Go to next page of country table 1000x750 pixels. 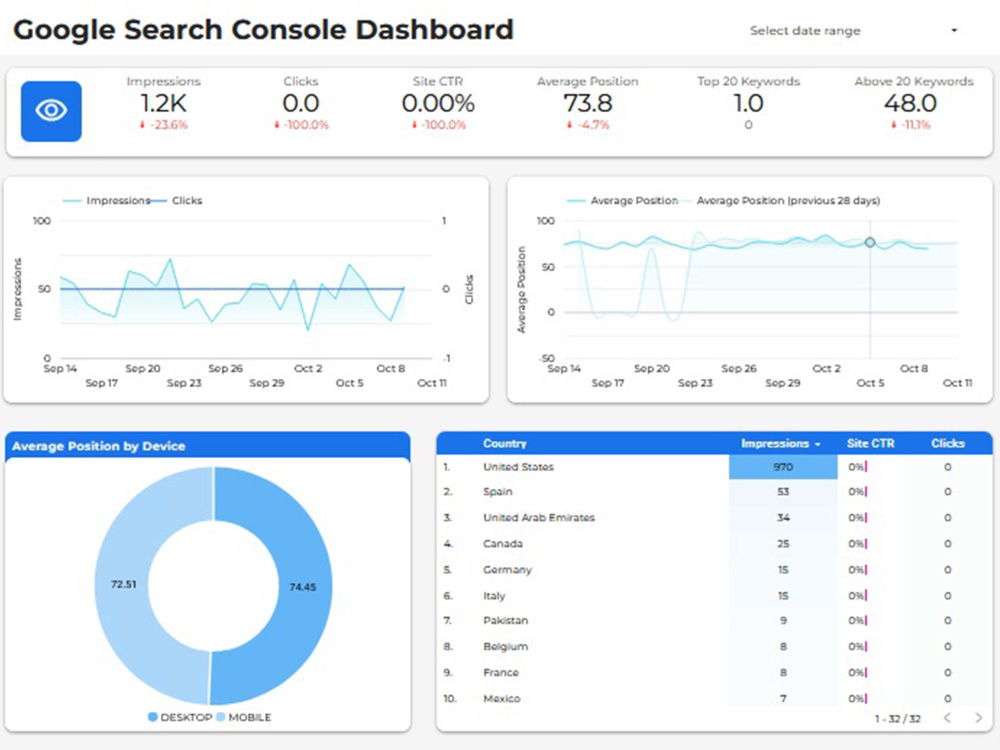[x=978, y=718]
